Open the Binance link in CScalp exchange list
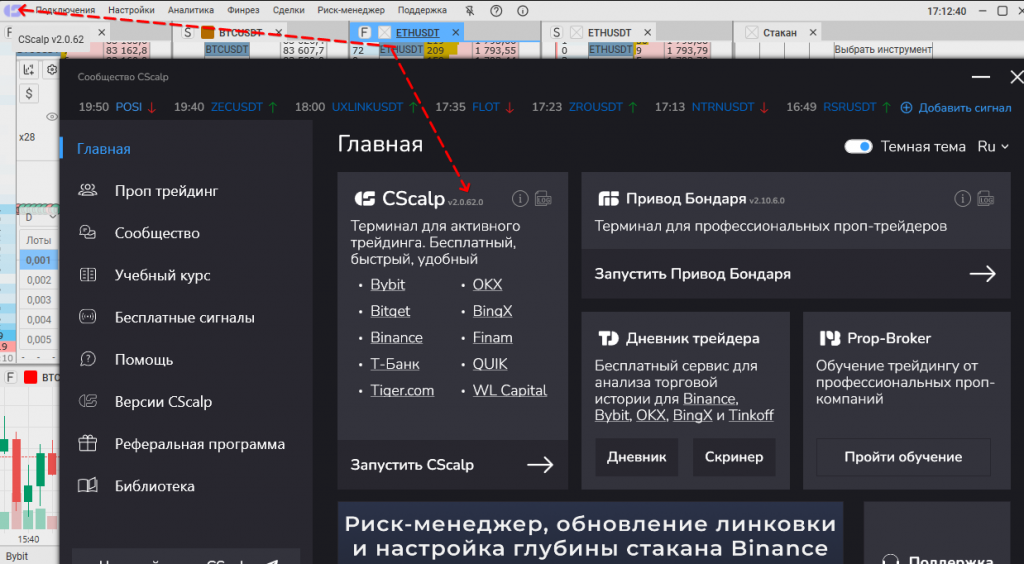Screen dimensions: 1024x564 396,337
